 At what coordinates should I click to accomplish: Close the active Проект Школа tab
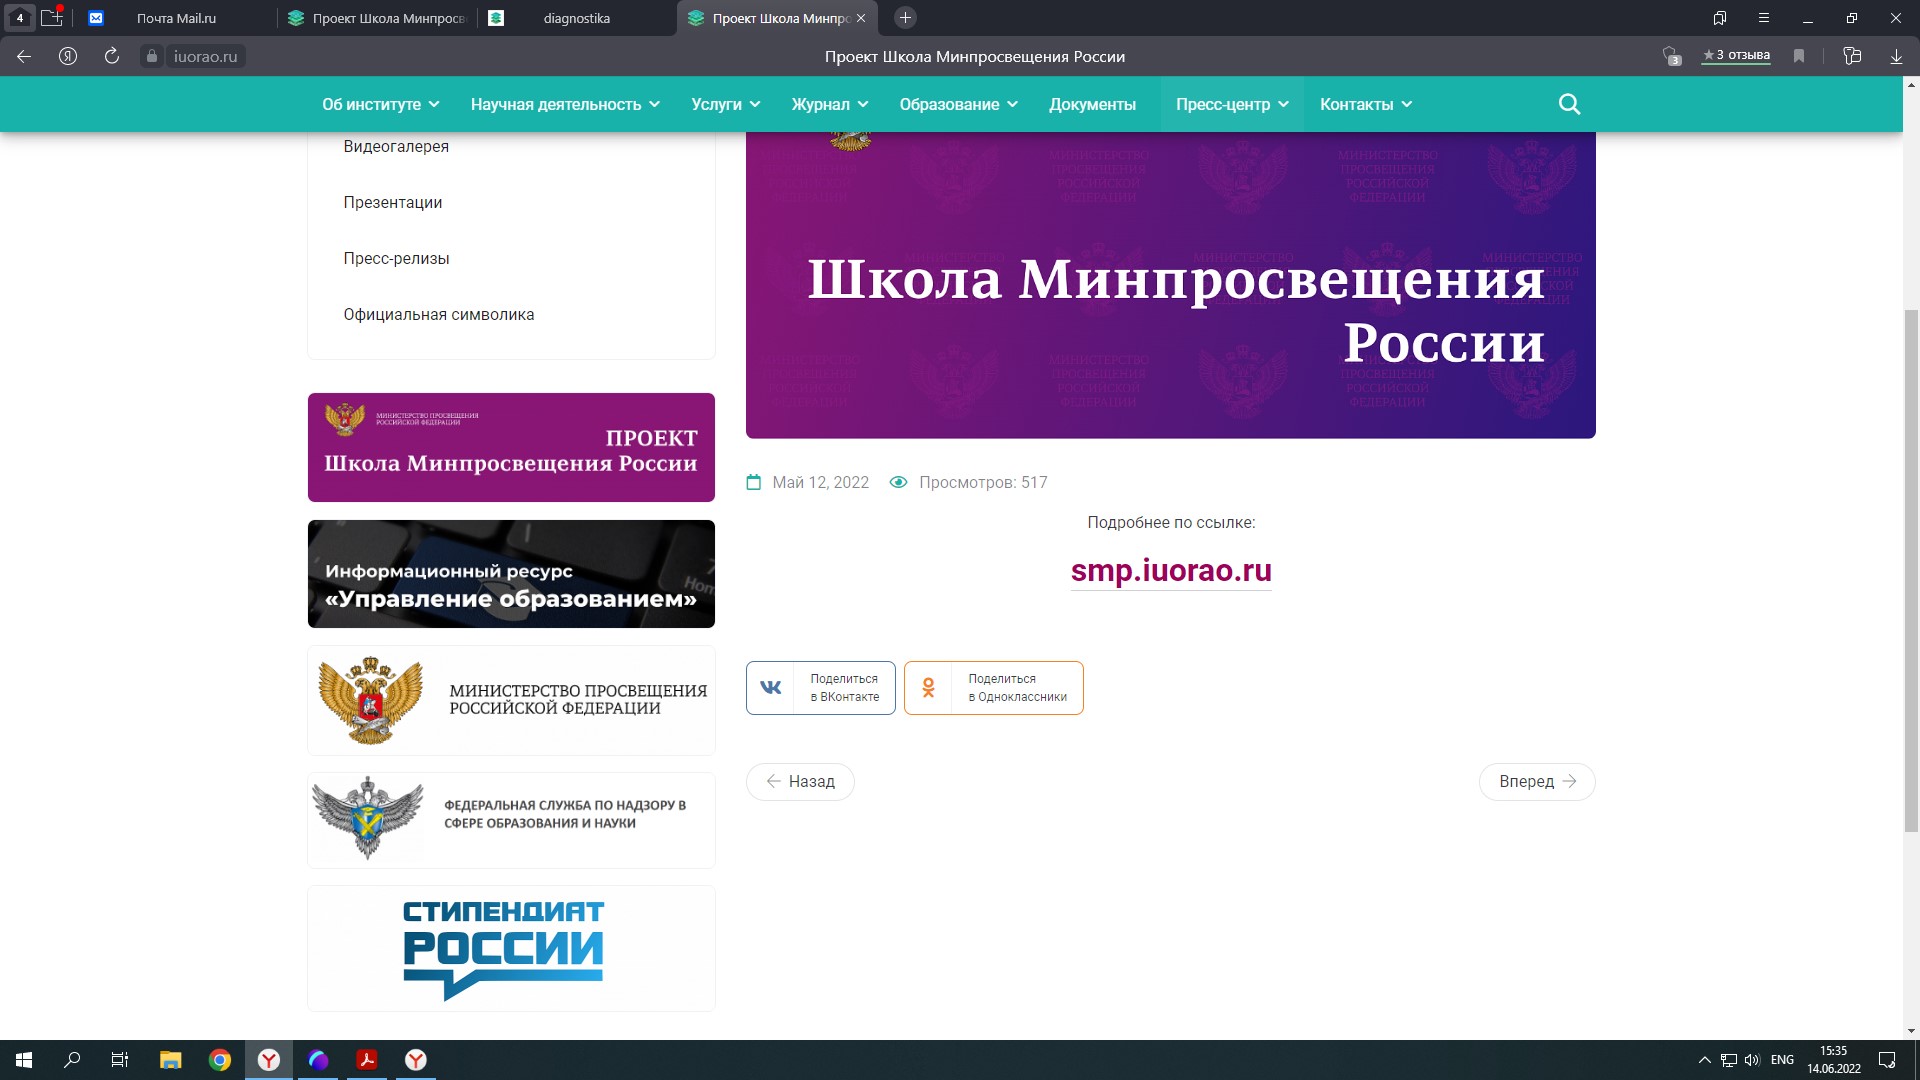(x=861, y=18)
